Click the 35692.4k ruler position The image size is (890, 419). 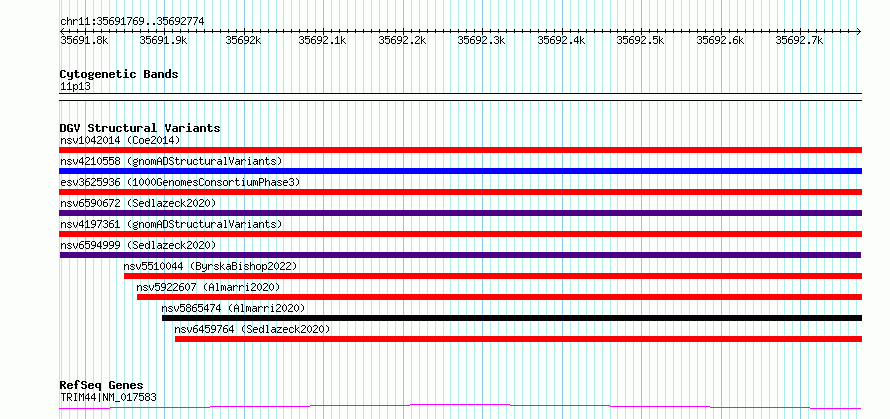(561, 40)
